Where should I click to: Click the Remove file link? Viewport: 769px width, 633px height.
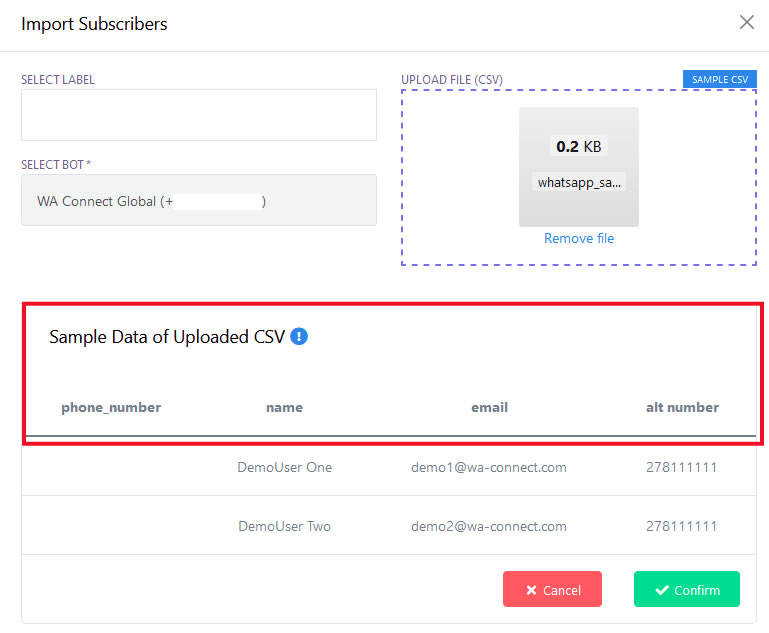pyautogui.click(x=579, y=238)
